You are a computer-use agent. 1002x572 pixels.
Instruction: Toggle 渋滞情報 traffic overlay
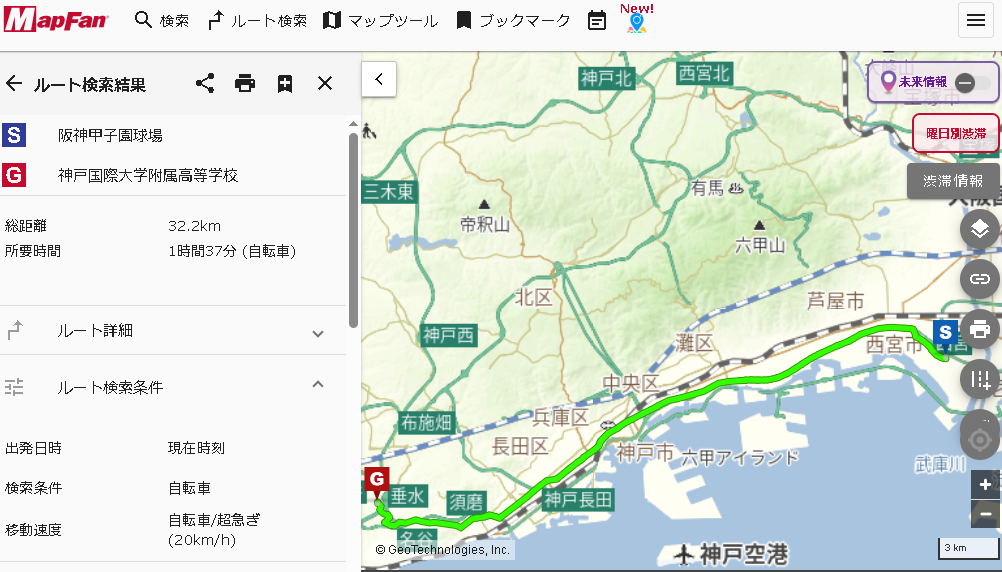[x=952, y=181]
